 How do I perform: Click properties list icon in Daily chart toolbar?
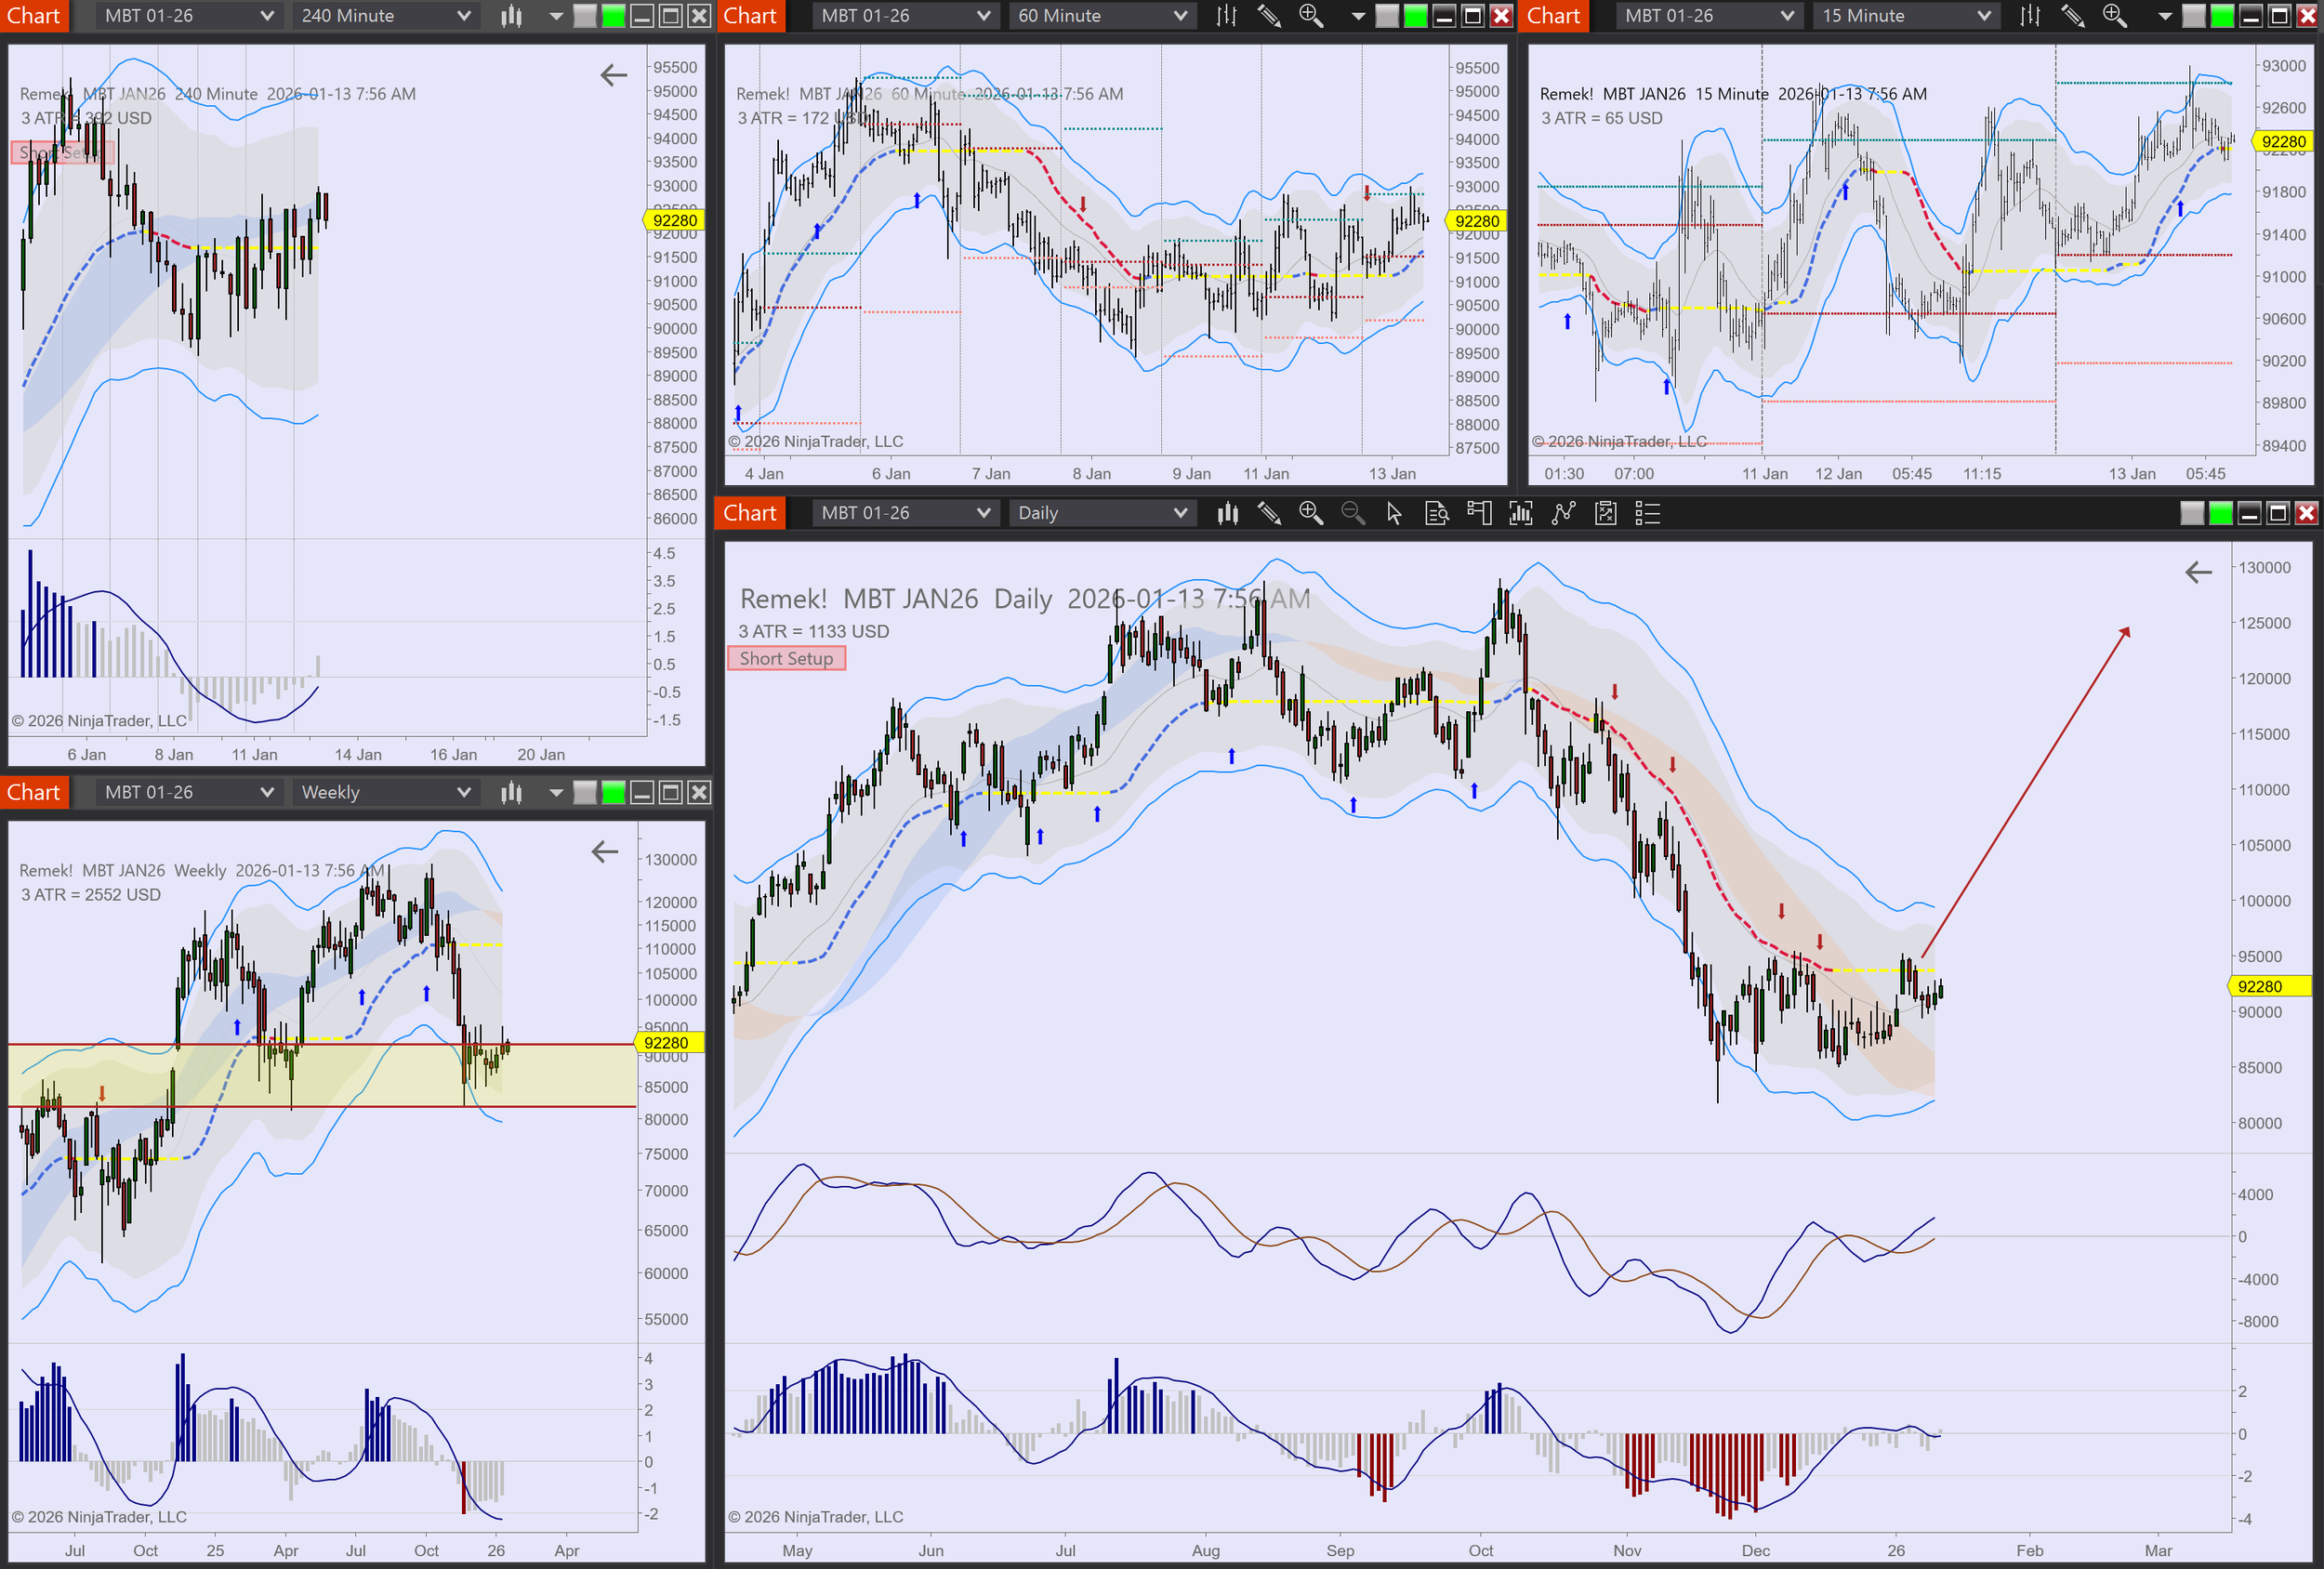1647,513
